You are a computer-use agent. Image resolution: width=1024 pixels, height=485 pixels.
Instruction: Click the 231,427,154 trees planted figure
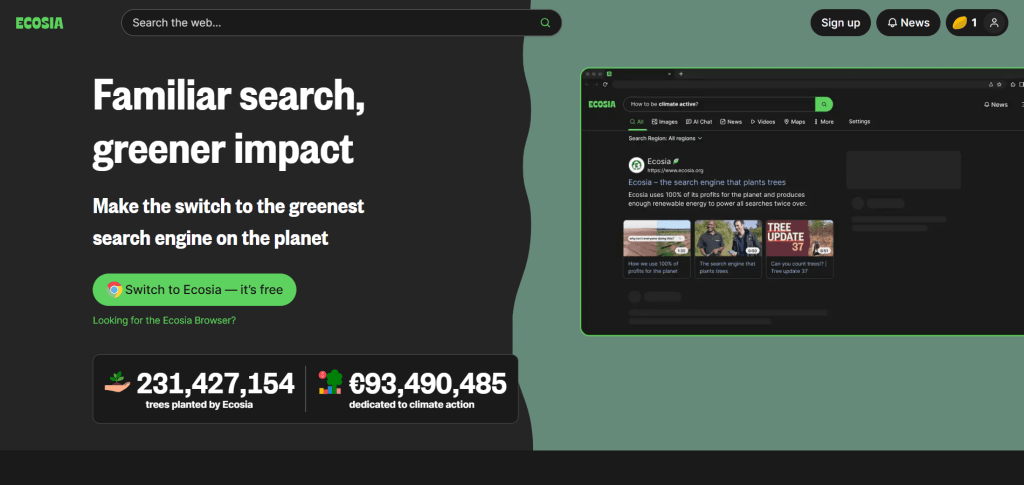216,384
